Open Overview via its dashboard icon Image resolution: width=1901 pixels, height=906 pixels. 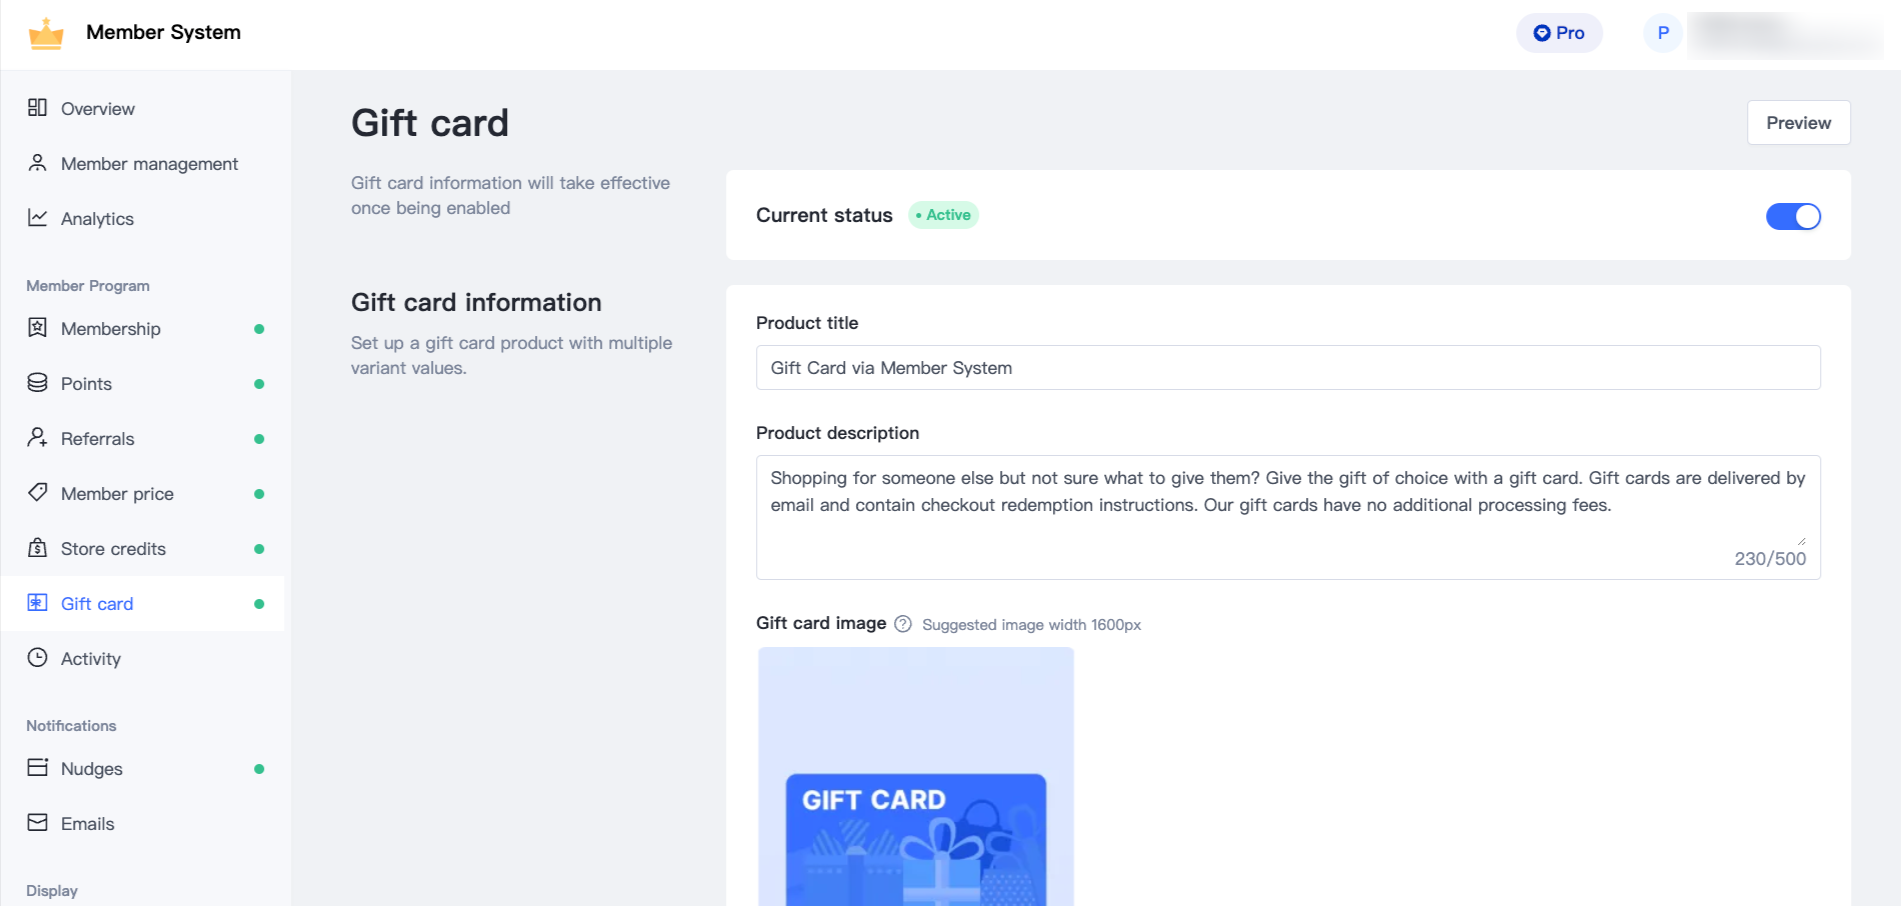click(37, 107)
